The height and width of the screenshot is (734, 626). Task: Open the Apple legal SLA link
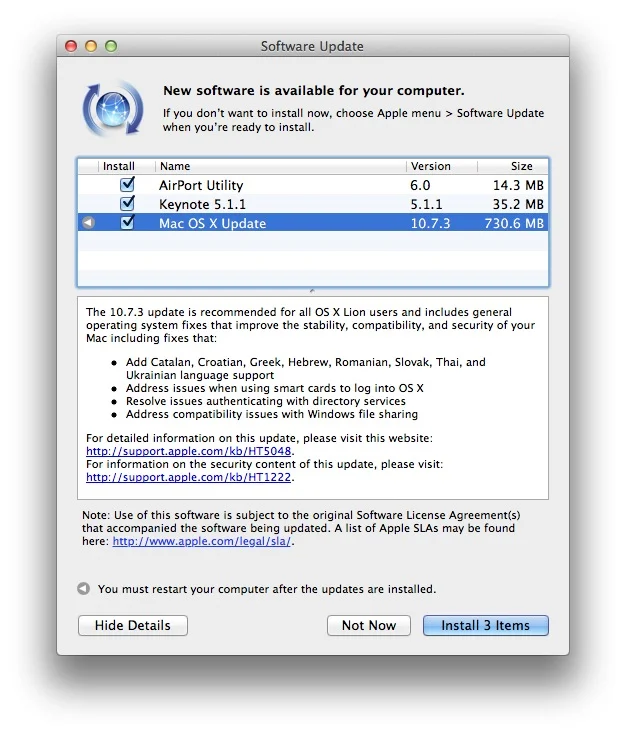[x=202, y=541]
